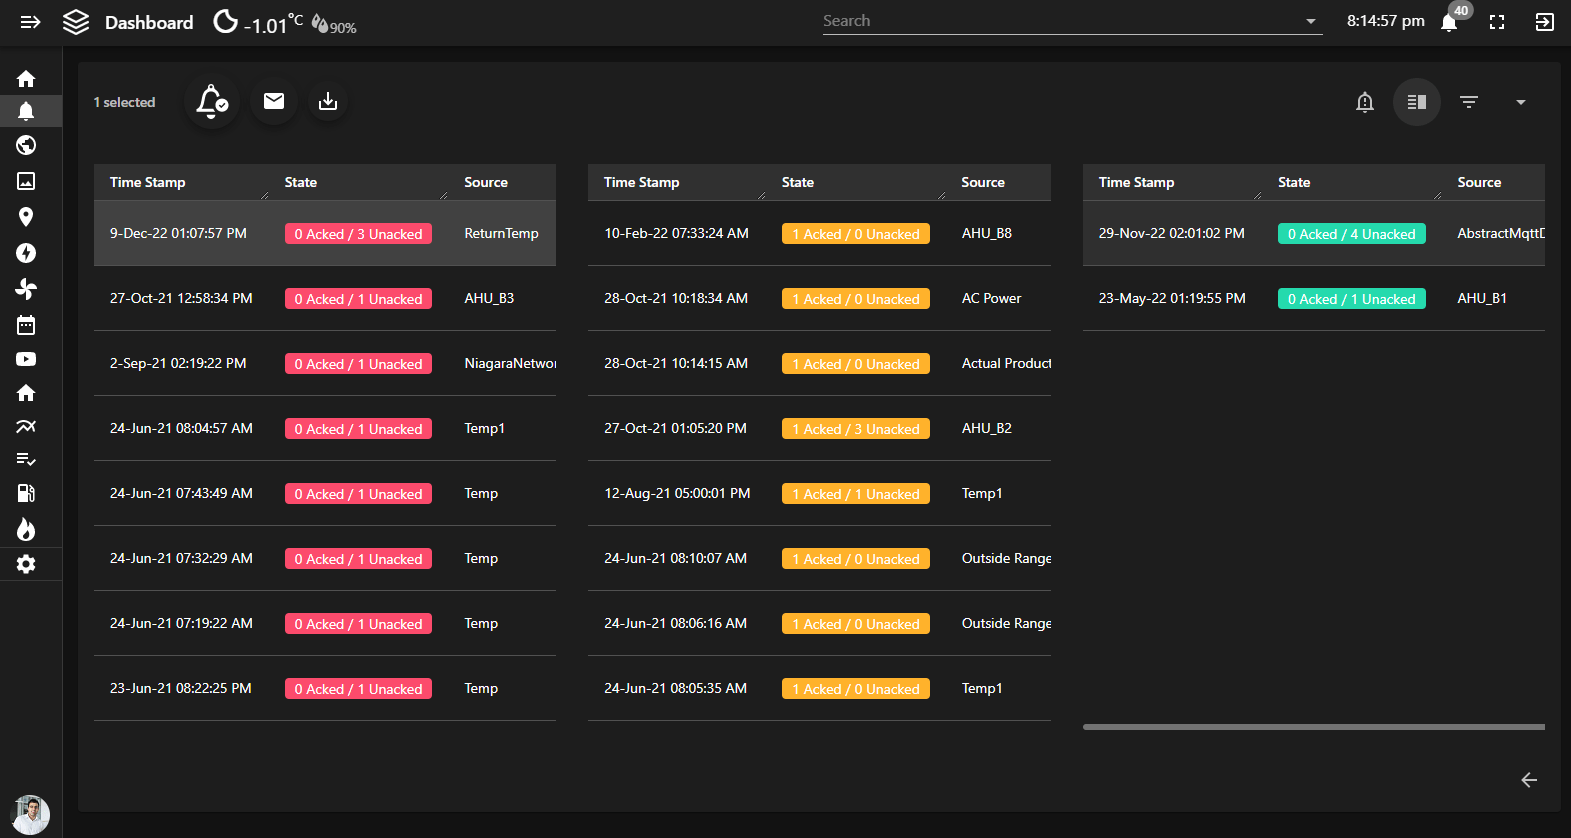Toggle the alarm alert bell filter
Viewport: 1571px width, 838px height.
click(1364, 102)
